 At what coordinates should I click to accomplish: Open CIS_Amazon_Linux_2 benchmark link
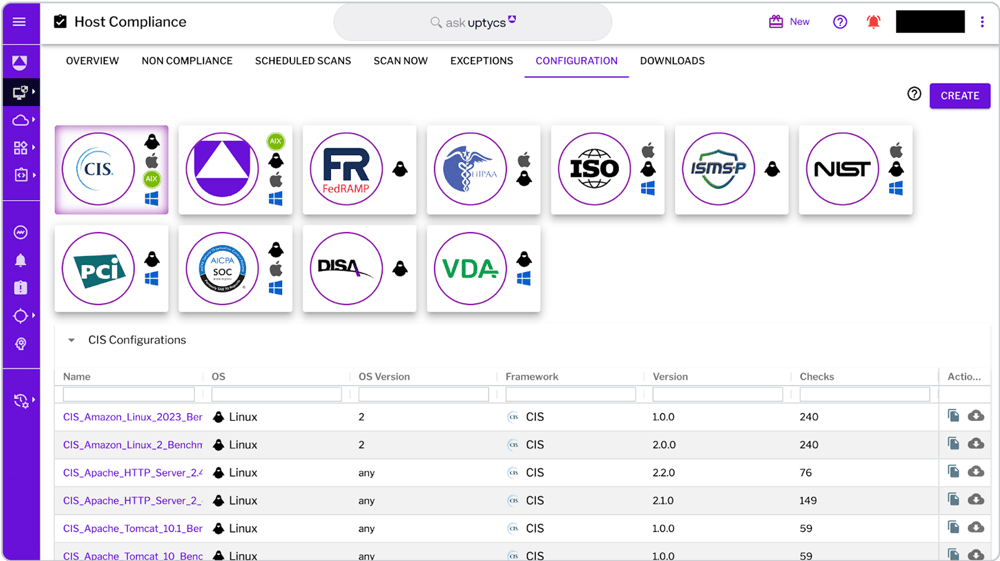point(133,445)
